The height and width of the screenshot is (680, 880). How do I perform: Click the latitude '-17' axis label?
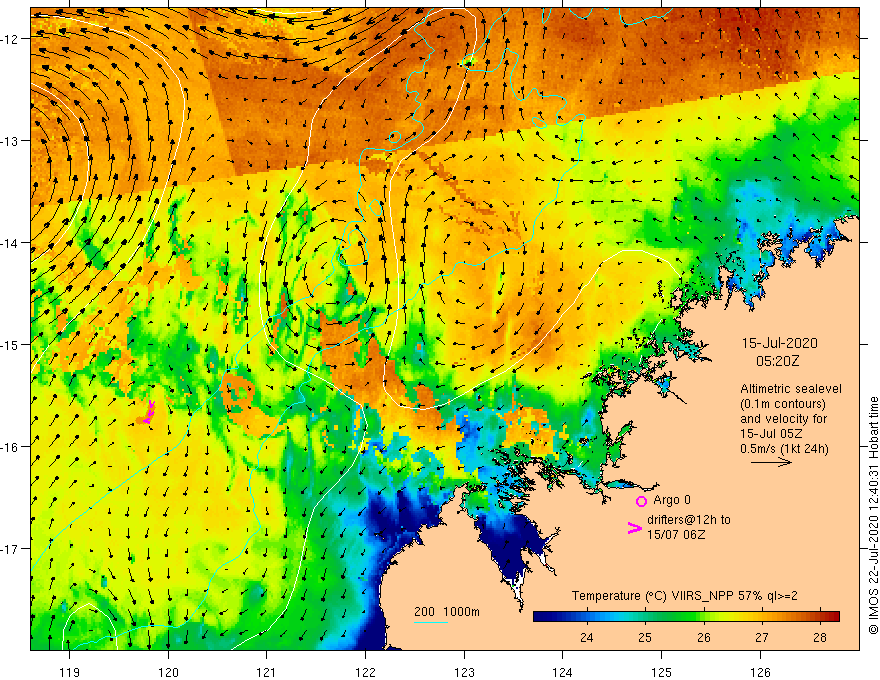[x=10, y=549]
